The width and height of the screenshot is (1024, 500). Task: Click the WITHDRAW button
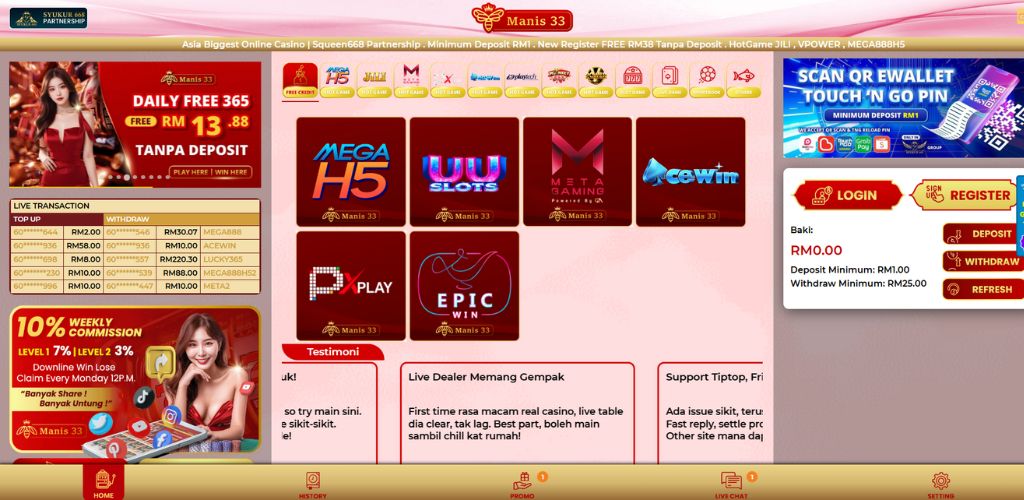point(982,261)
